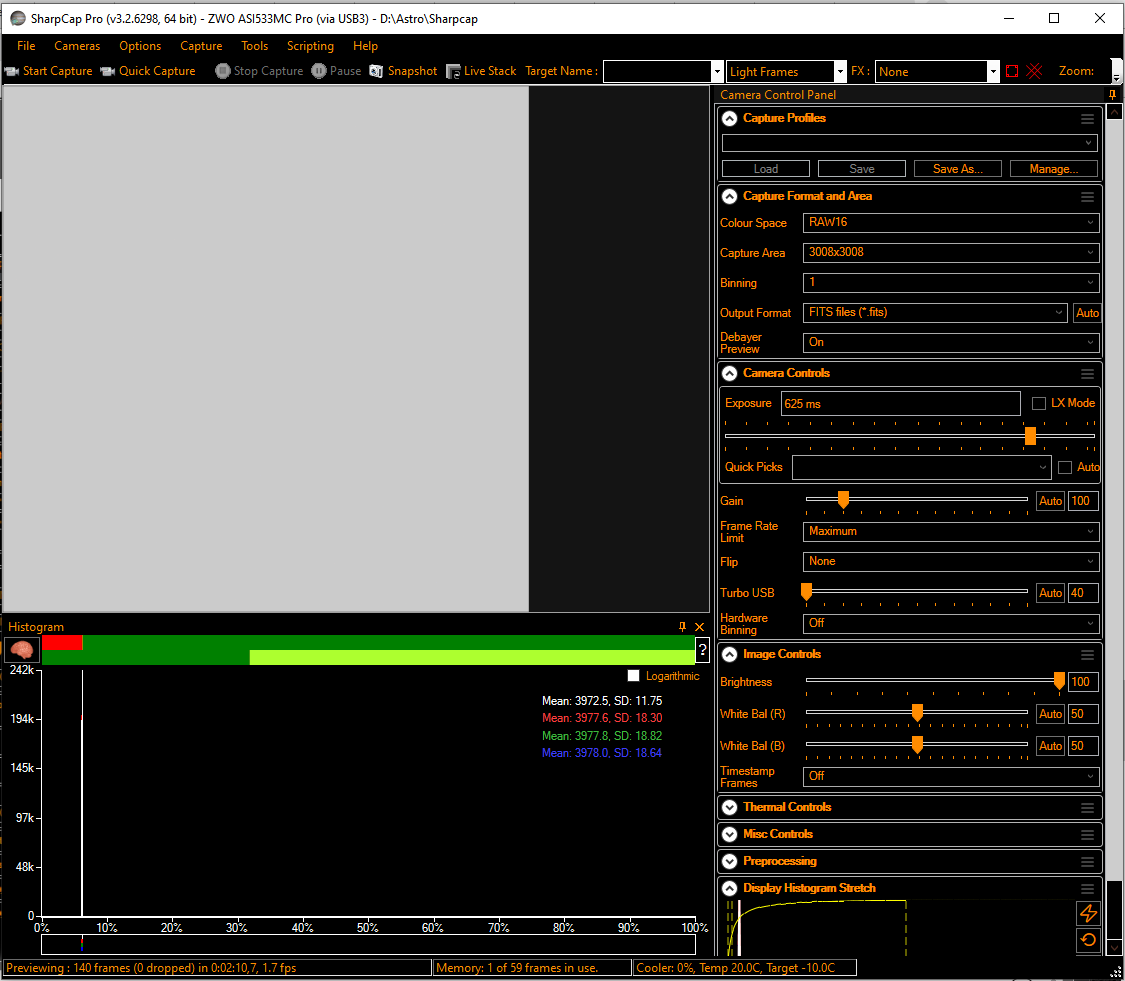This screenshot has height=981, width=1125.
Task: Click Quick Capture in the toolbar
Action: (x=149, y=71)
